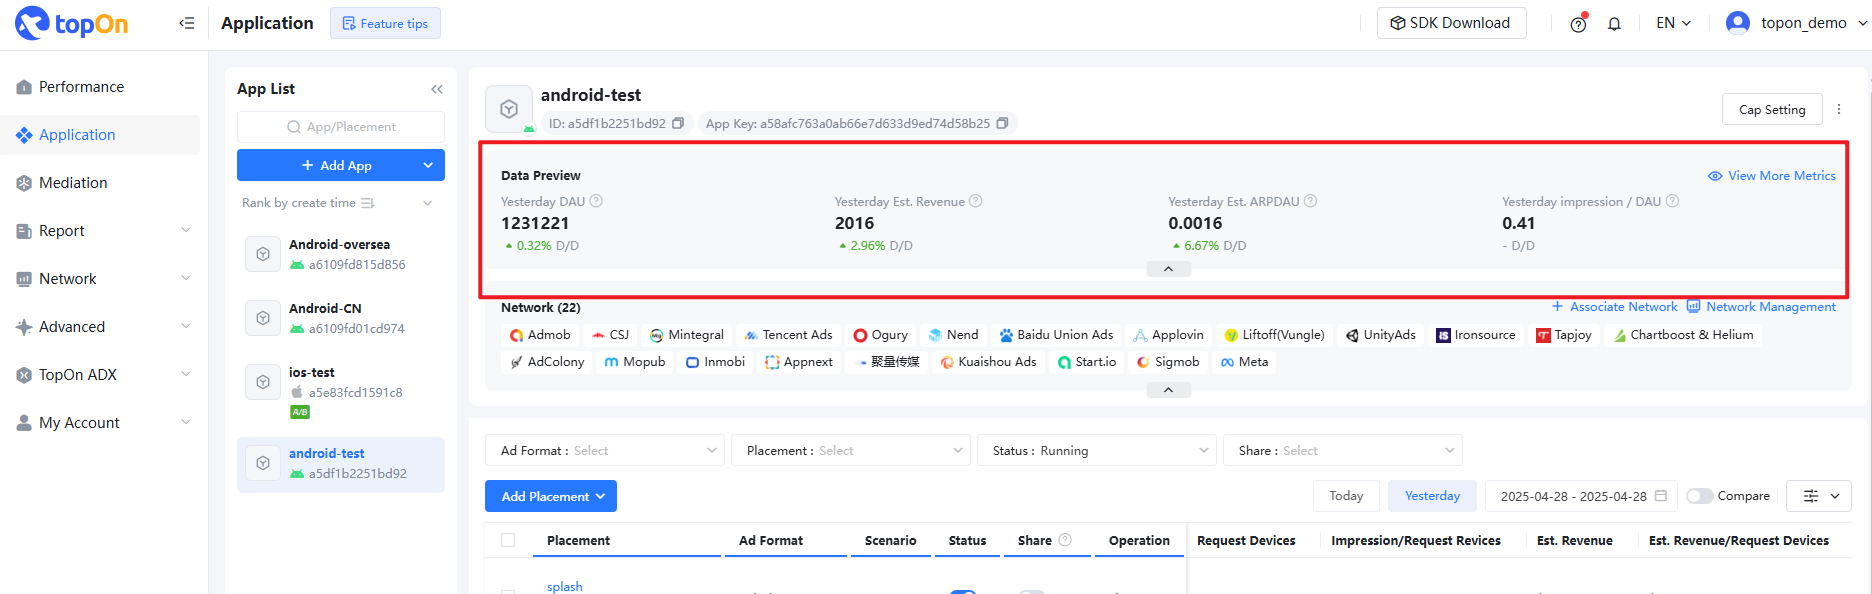
Task: Open Mediation in the sidebar
Action: click(x=73, y=183)
